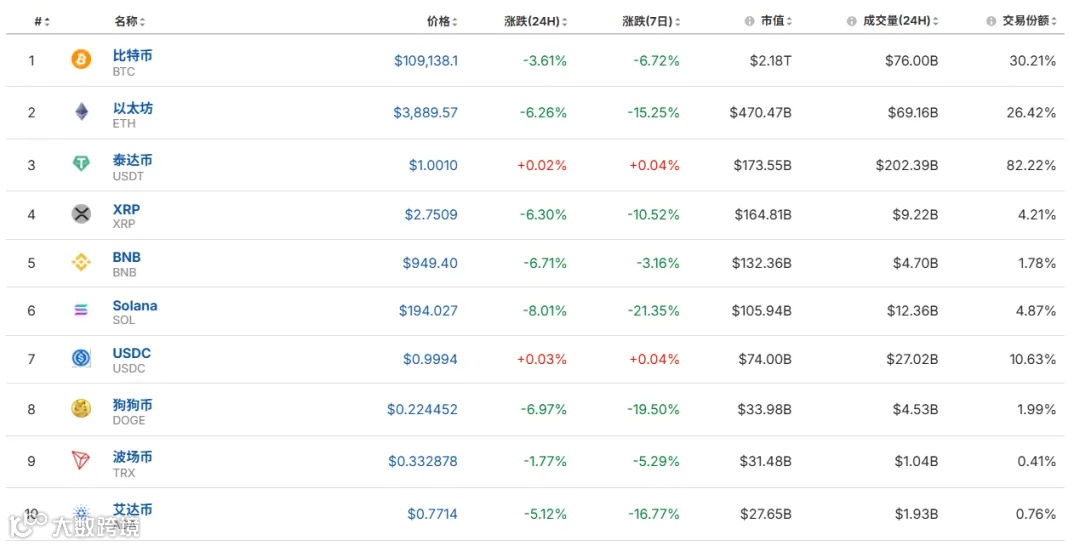
Task: Click the USDC blue coin icon
Action: (81, 358)
